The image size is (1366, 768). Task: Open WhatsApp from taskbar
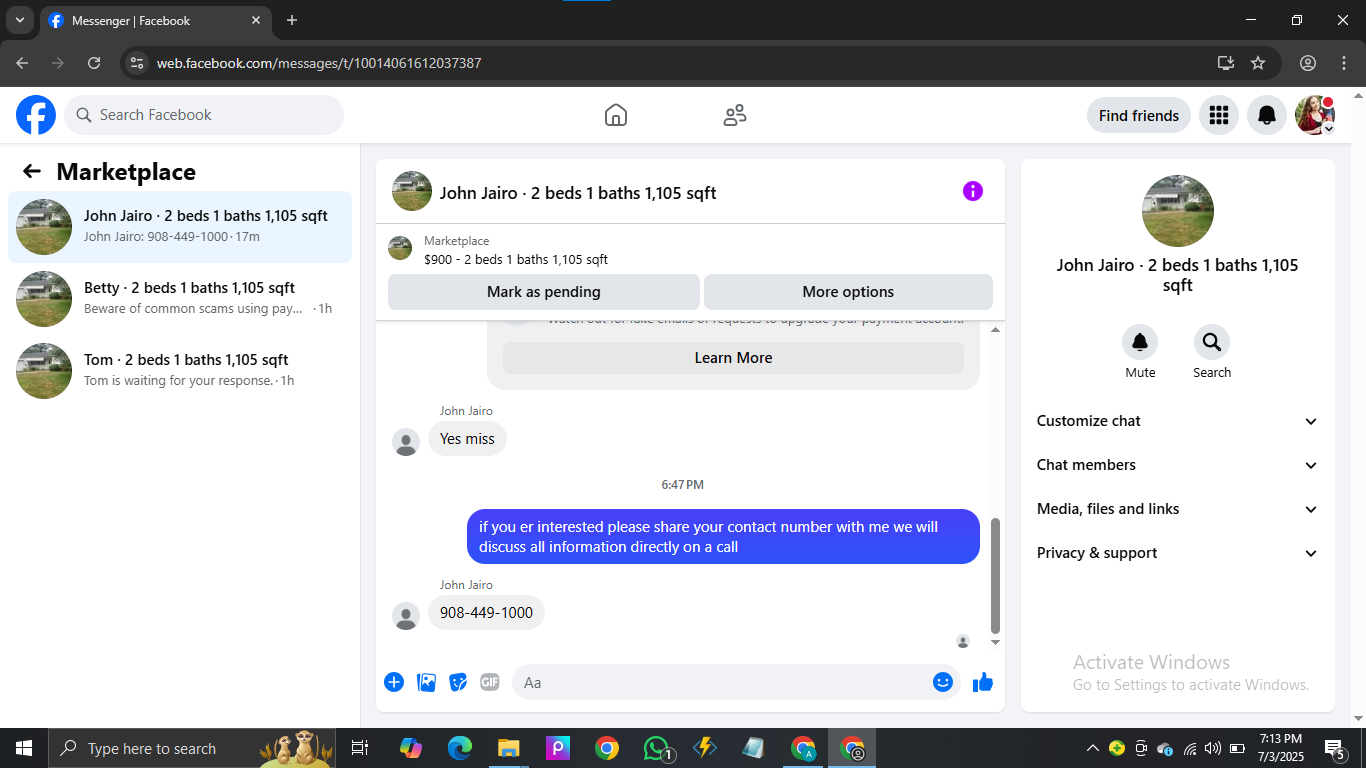click(x=656, y=748)
